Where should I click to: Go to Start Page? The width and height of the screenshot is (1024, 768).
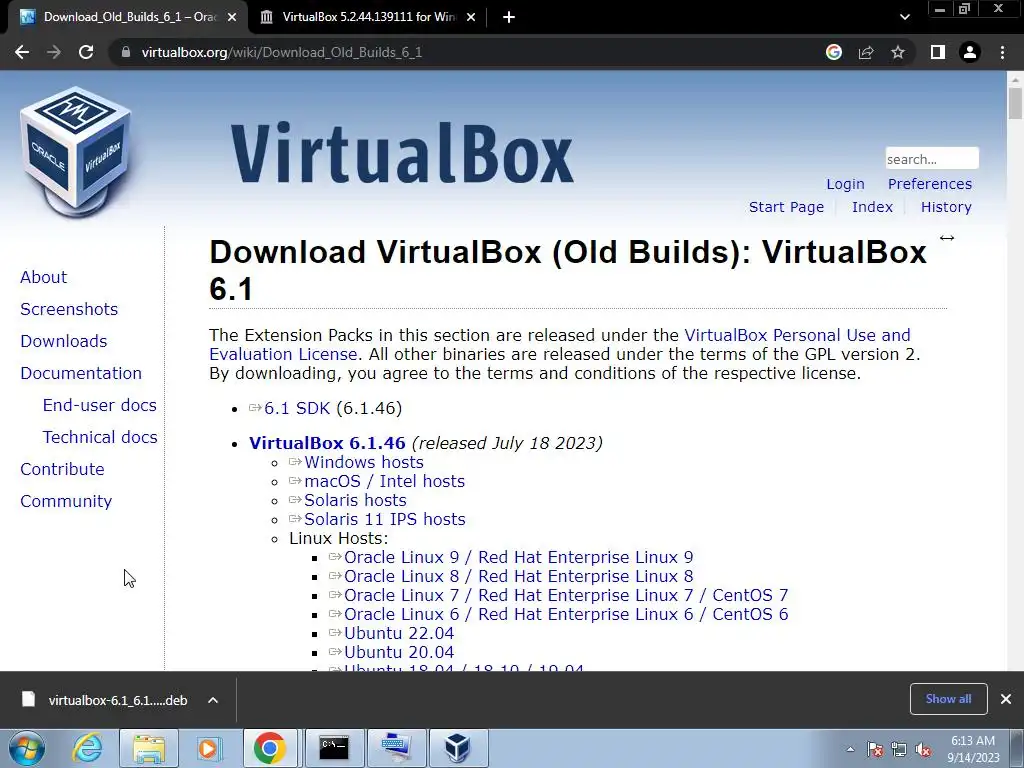pyautogui.click(x=786, y=207)
